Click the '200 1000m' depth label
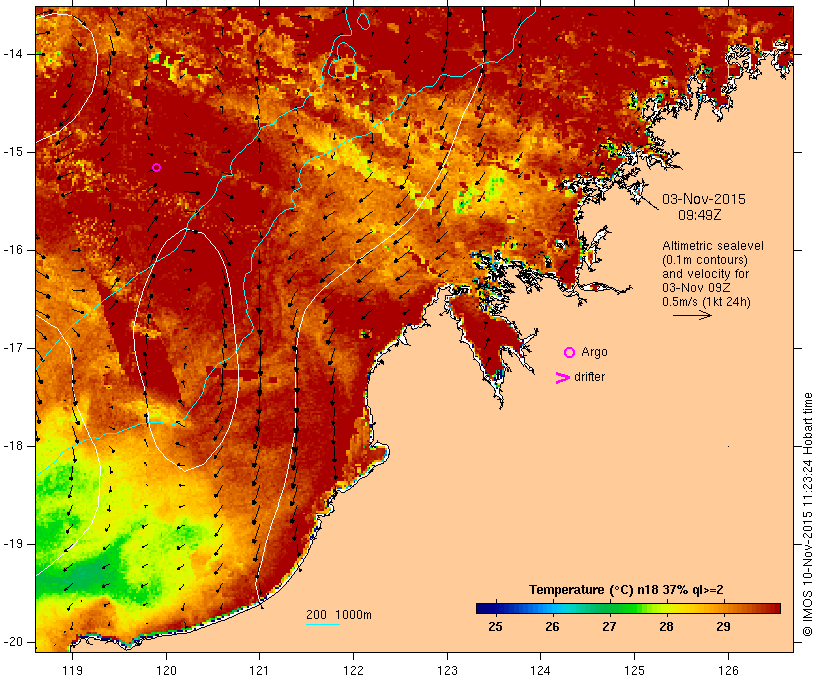 coord(339,615)
